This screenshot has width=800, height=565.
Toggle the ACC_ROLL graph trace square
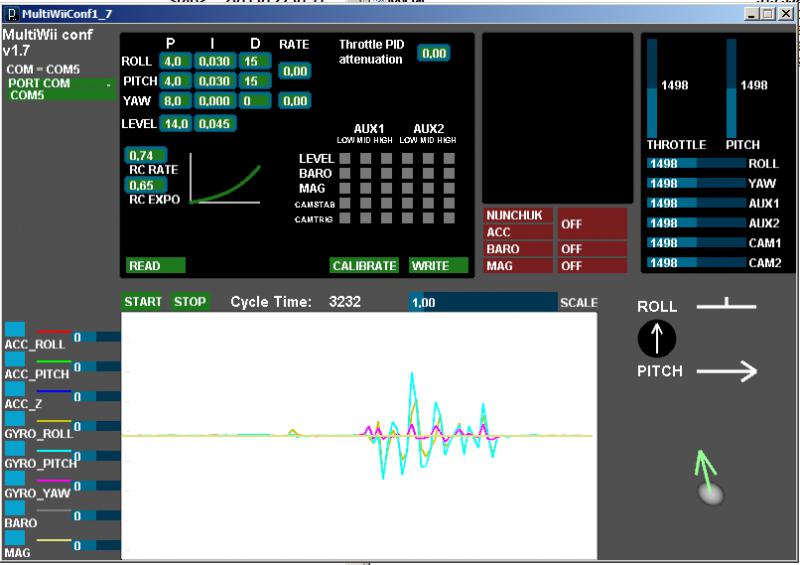click(x=15, y=329)
